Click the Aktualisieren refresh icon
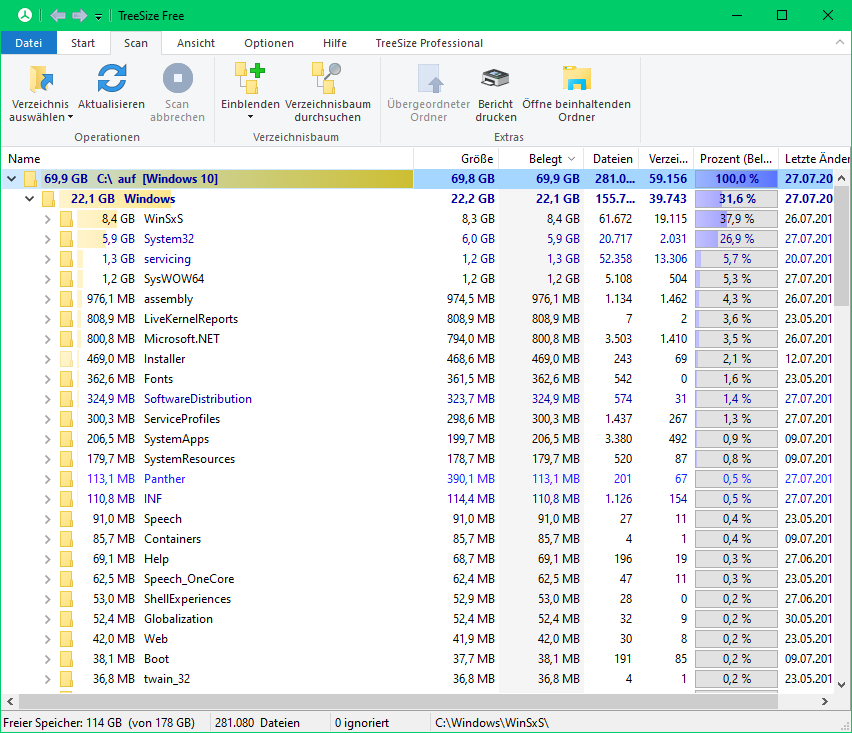The width and height of the screenshot is (852, 733). coord(112,78)
